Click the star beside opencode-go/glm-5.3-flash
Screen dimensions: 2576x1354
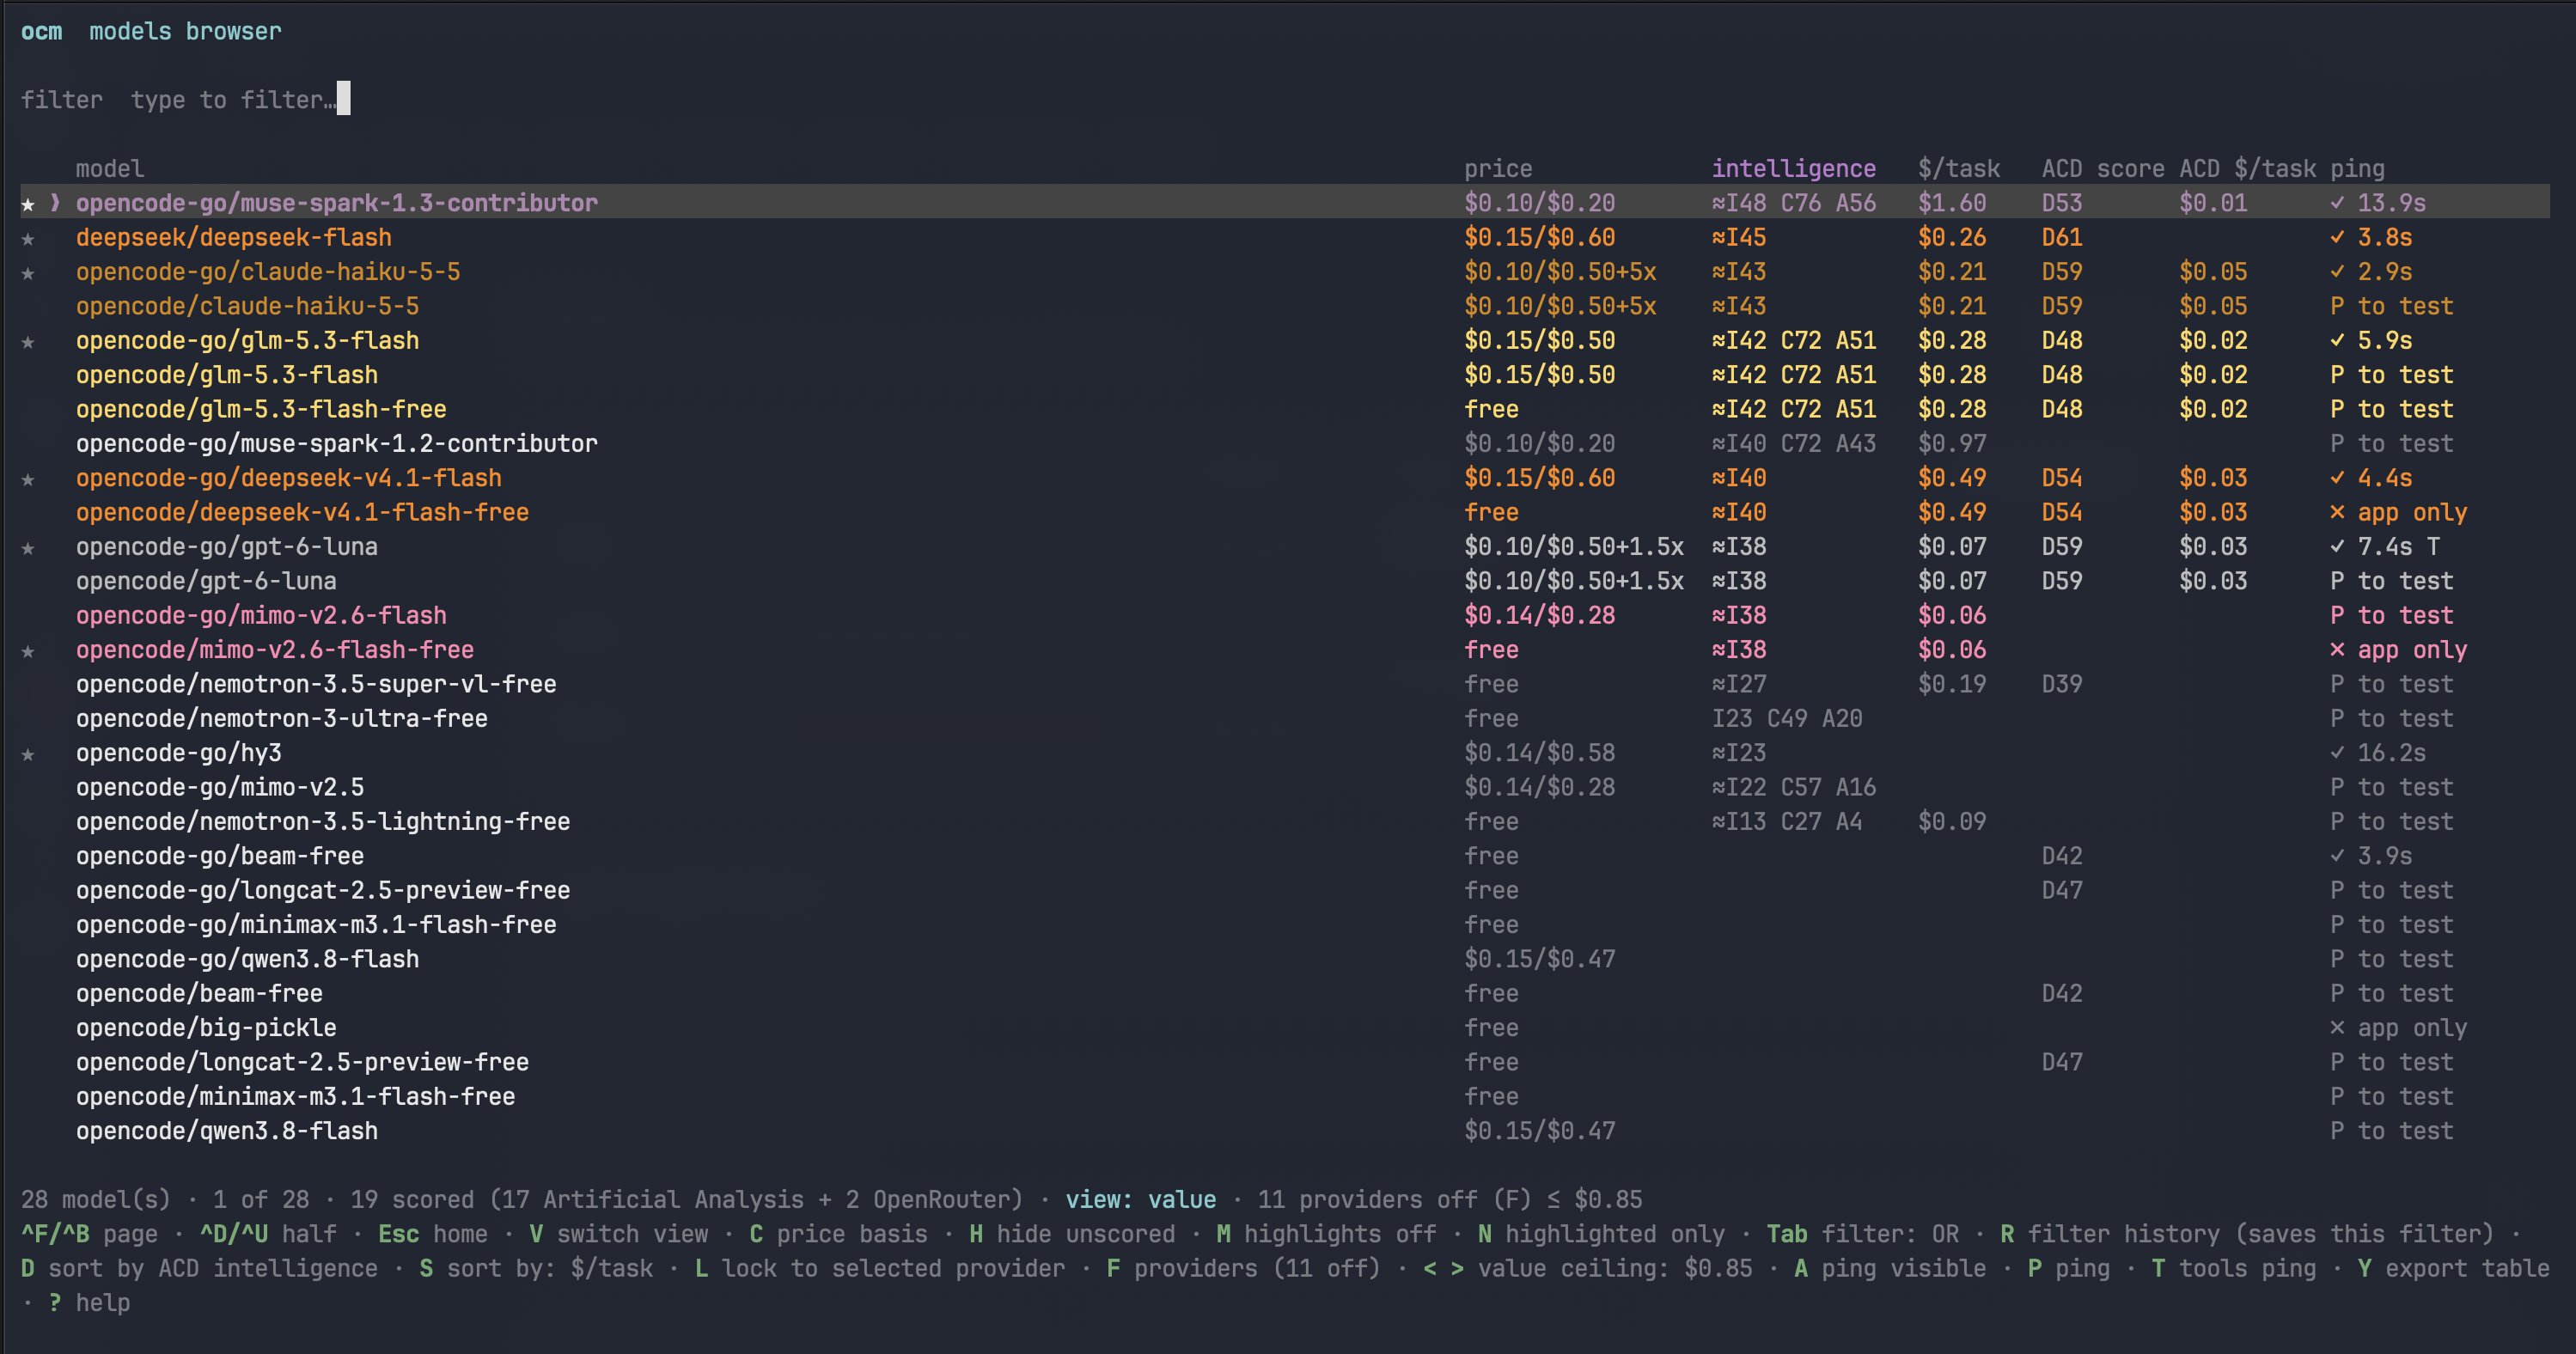[28, 342]
